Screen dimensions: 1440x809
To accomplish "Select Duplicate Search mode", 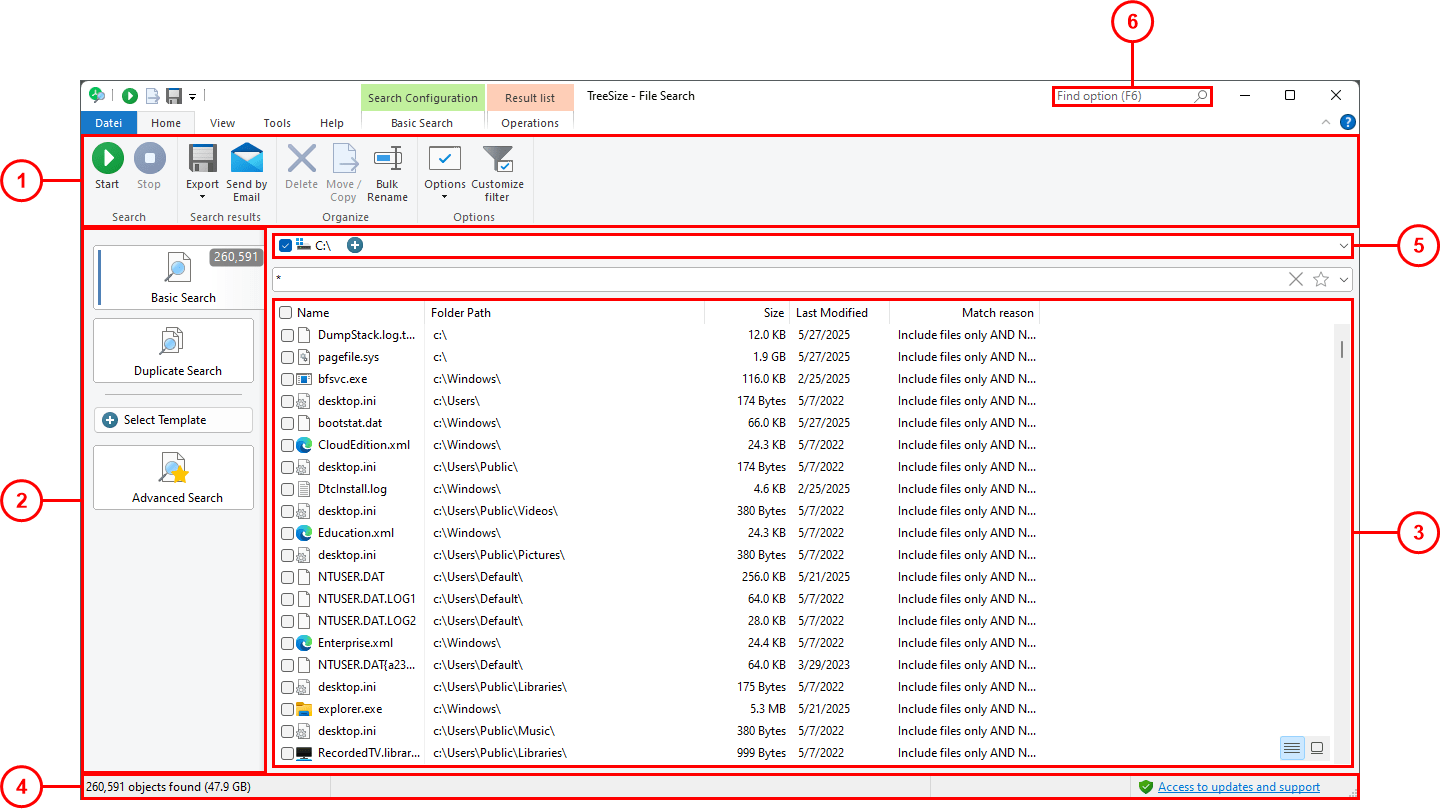I will coord(174,351).
